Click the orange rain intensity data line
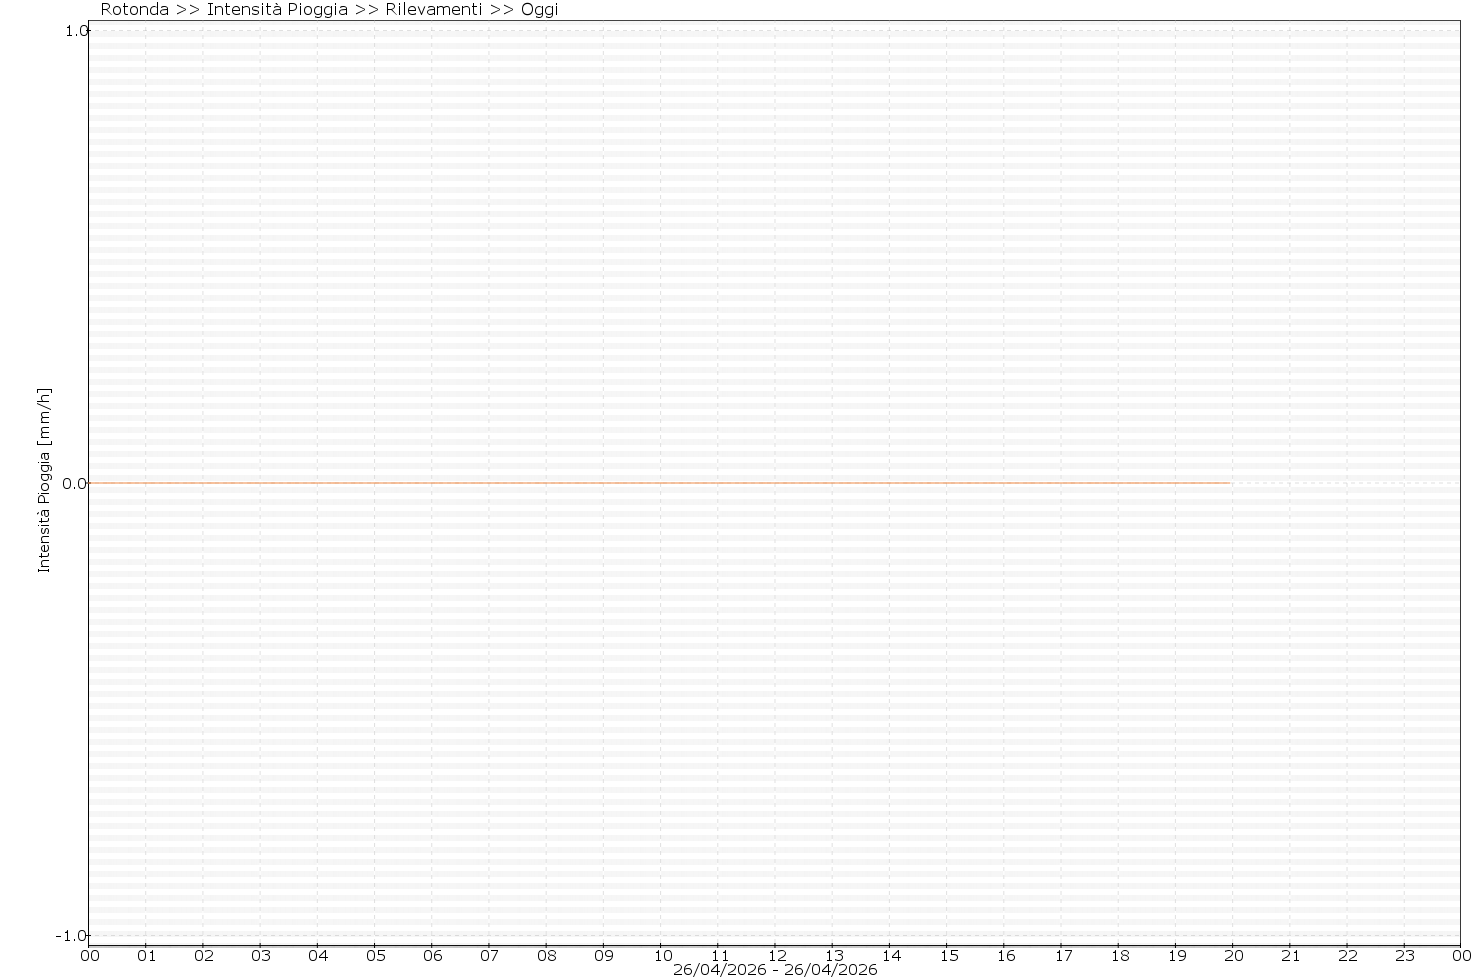This screenshot has height=980, width=1480. coord(660,483)
